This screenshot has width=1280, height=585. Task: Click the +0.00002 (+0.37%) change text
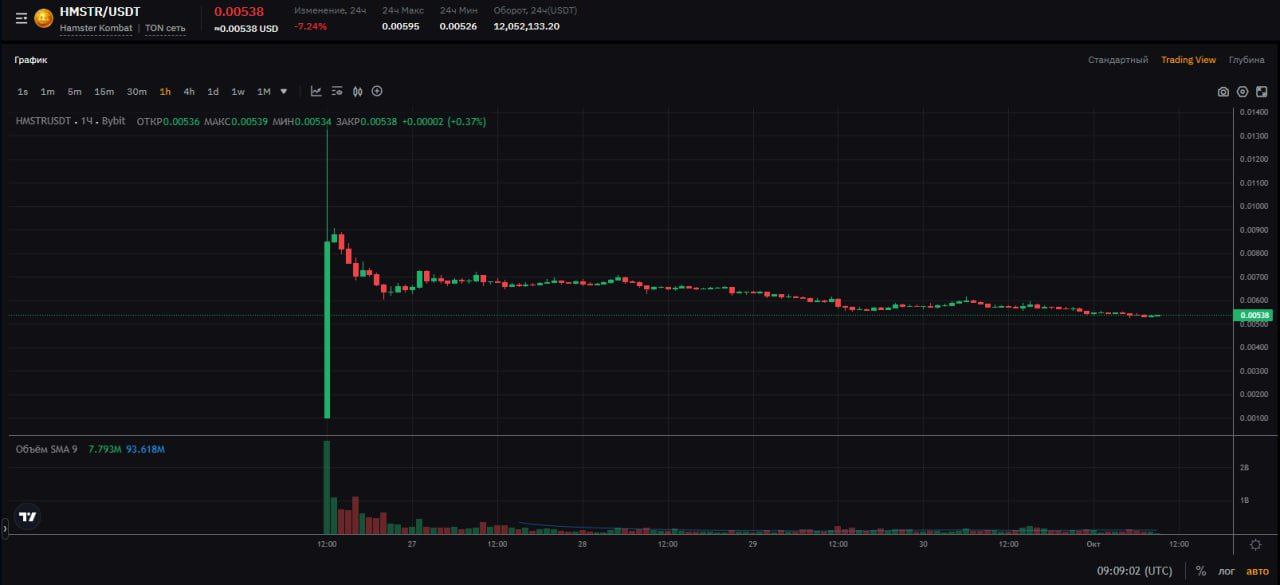click(444, 121)
